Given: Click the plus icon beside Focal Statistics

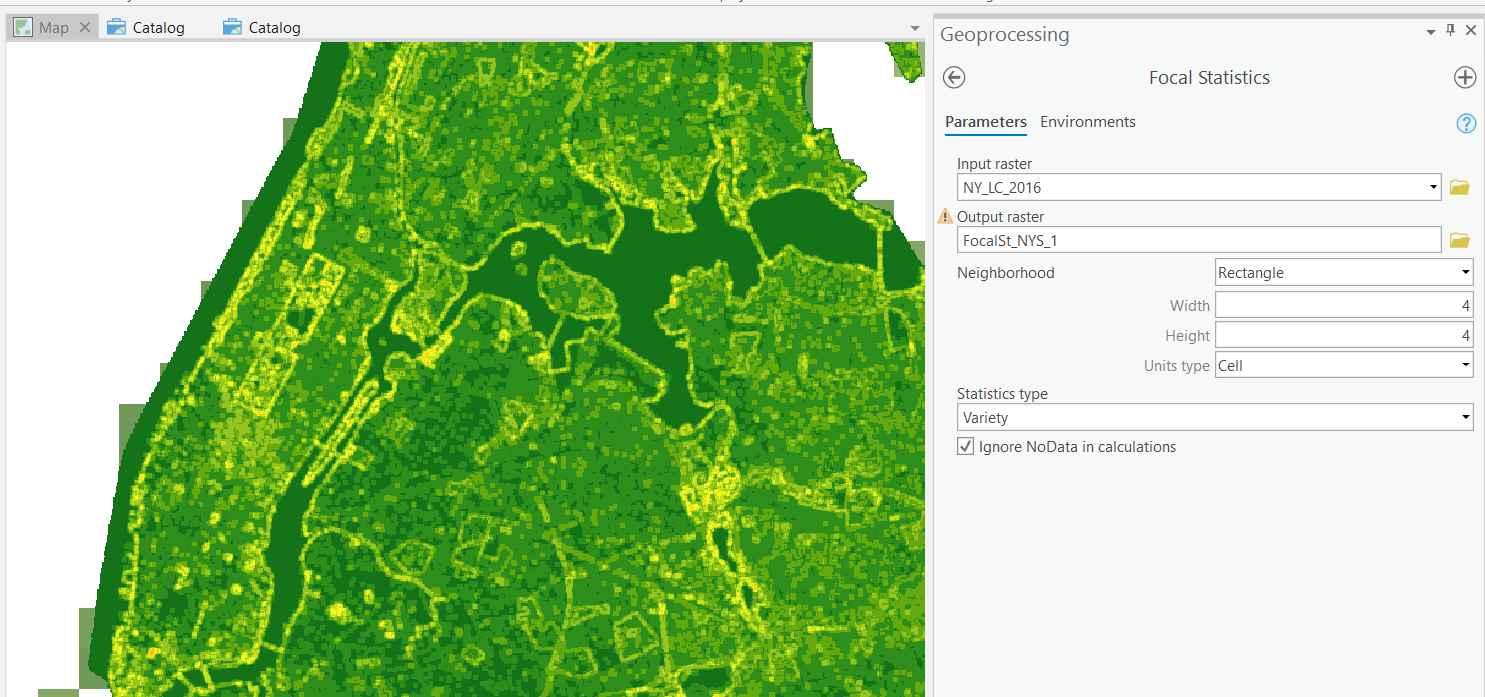Looking at the screenshot, I should click(x=1464, y=78).
